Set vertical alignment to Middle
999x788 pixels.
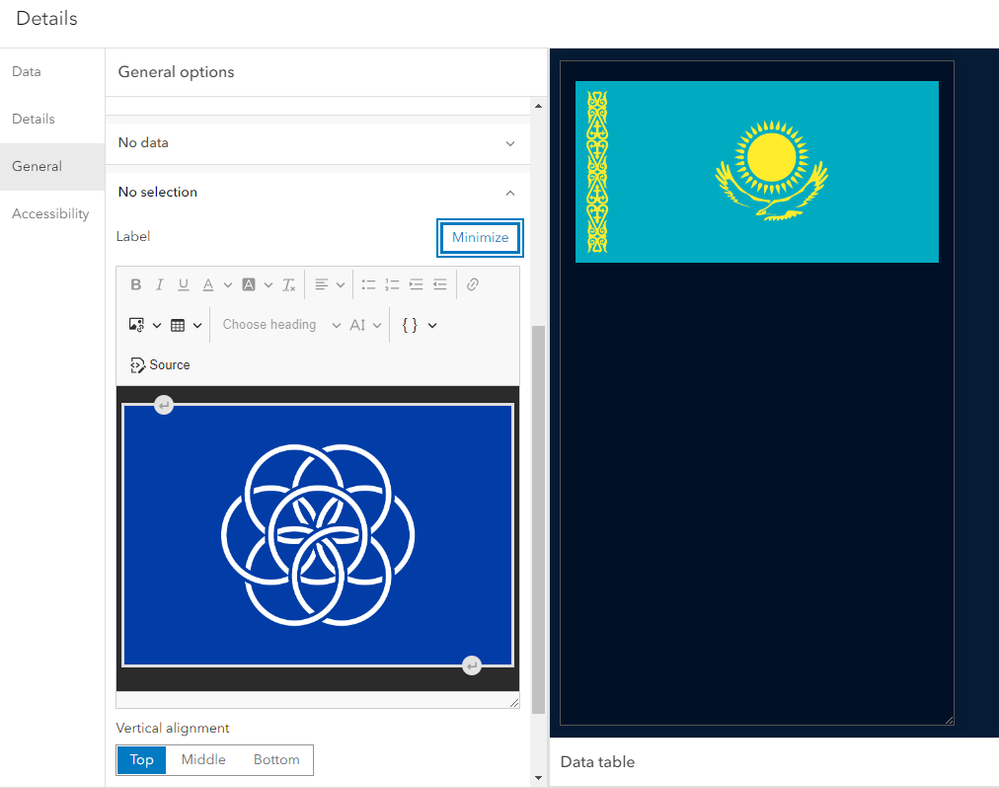(203, 759)
